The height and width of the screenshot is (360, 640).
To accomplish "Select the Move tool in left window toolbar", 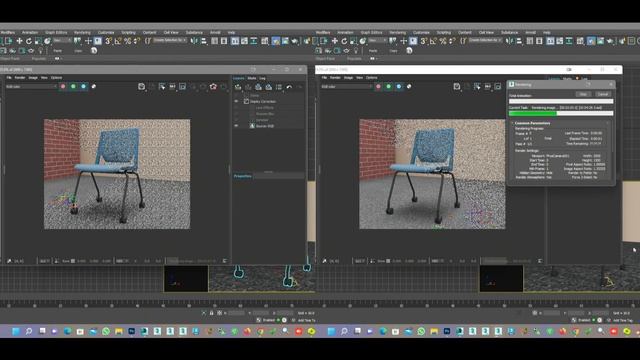I will 19,41.
